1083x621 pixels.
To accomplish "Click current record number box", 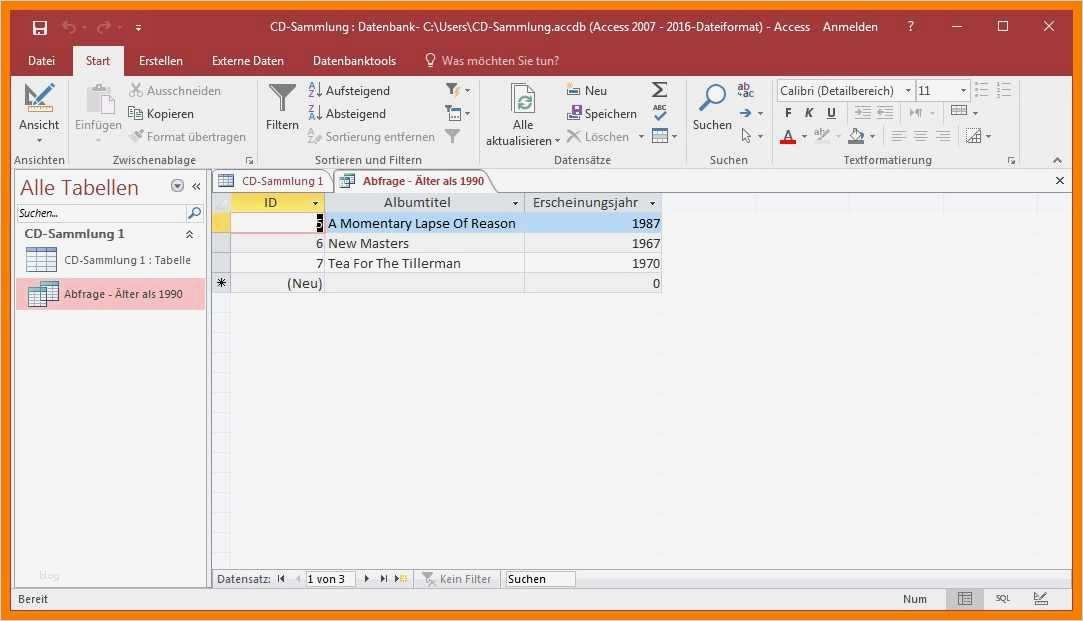I will (330, 579).
